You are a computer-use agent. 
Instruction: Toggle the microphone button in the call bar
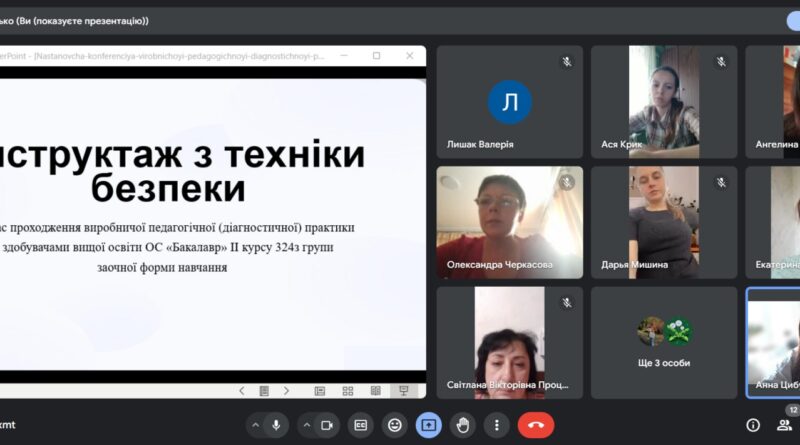[276, 425]
